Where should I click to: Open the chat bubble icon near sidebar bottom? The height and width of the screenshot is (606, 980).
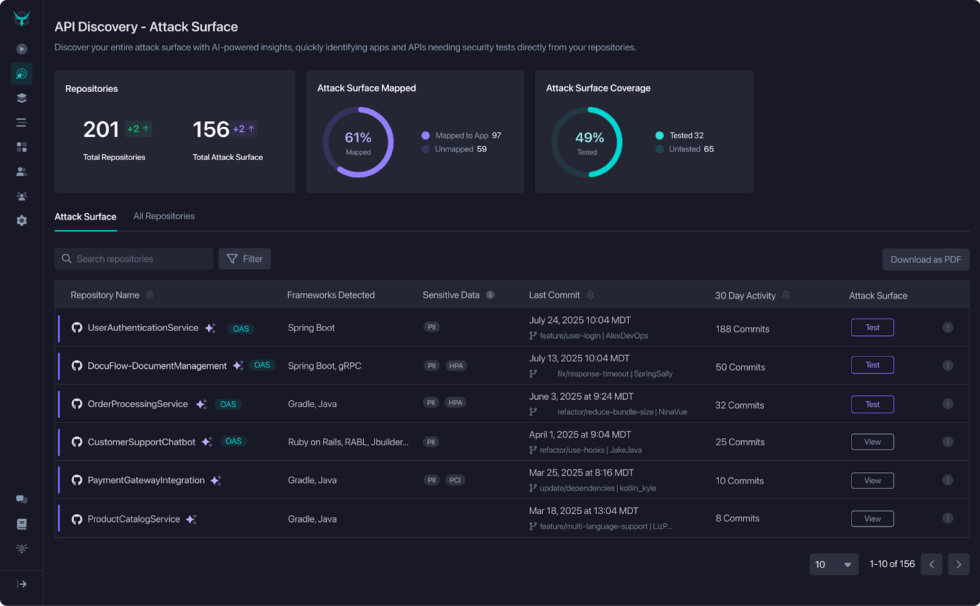pyautogui.click(x=20, y=498)
